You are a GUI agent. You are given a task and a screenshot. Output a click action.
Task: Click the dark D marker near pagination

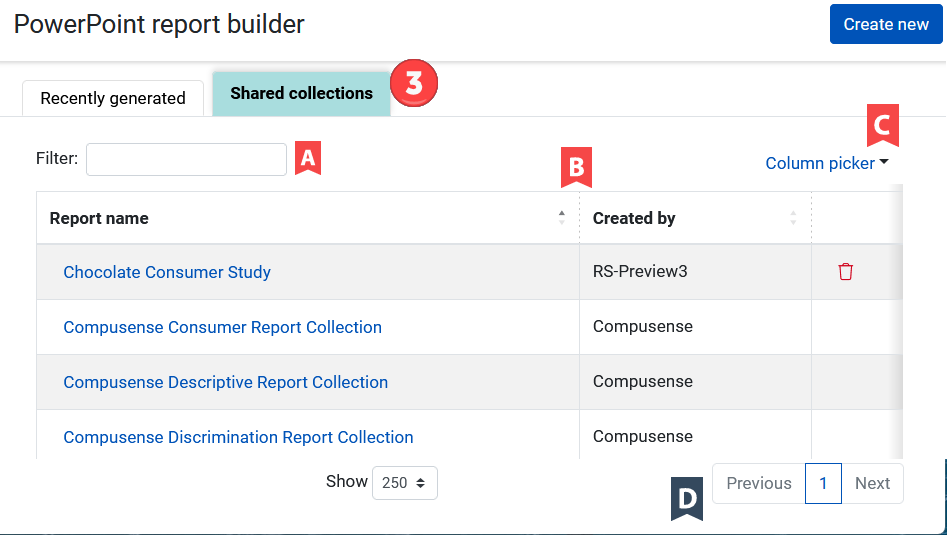click(x=687, y=501)
